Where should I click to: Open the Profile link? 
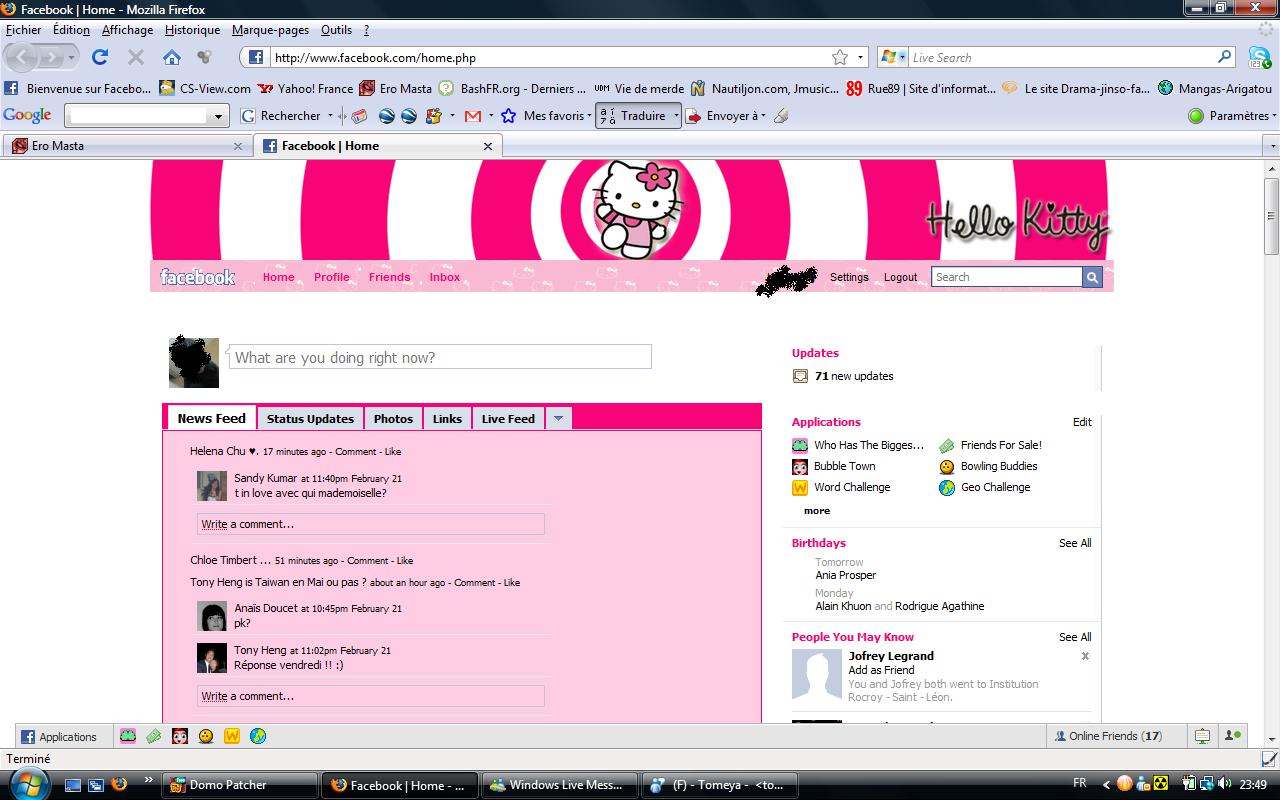point(331,277)
